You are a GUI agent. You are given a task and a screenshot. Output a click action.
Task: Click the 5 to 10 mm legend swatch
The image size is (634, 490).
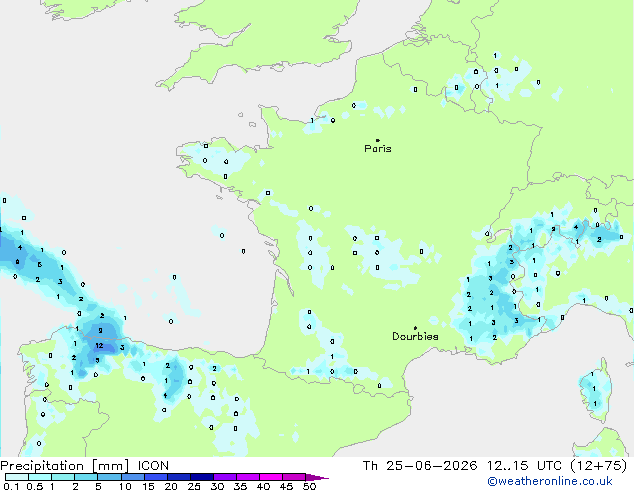pyautogui.click(x=109, y=477)
